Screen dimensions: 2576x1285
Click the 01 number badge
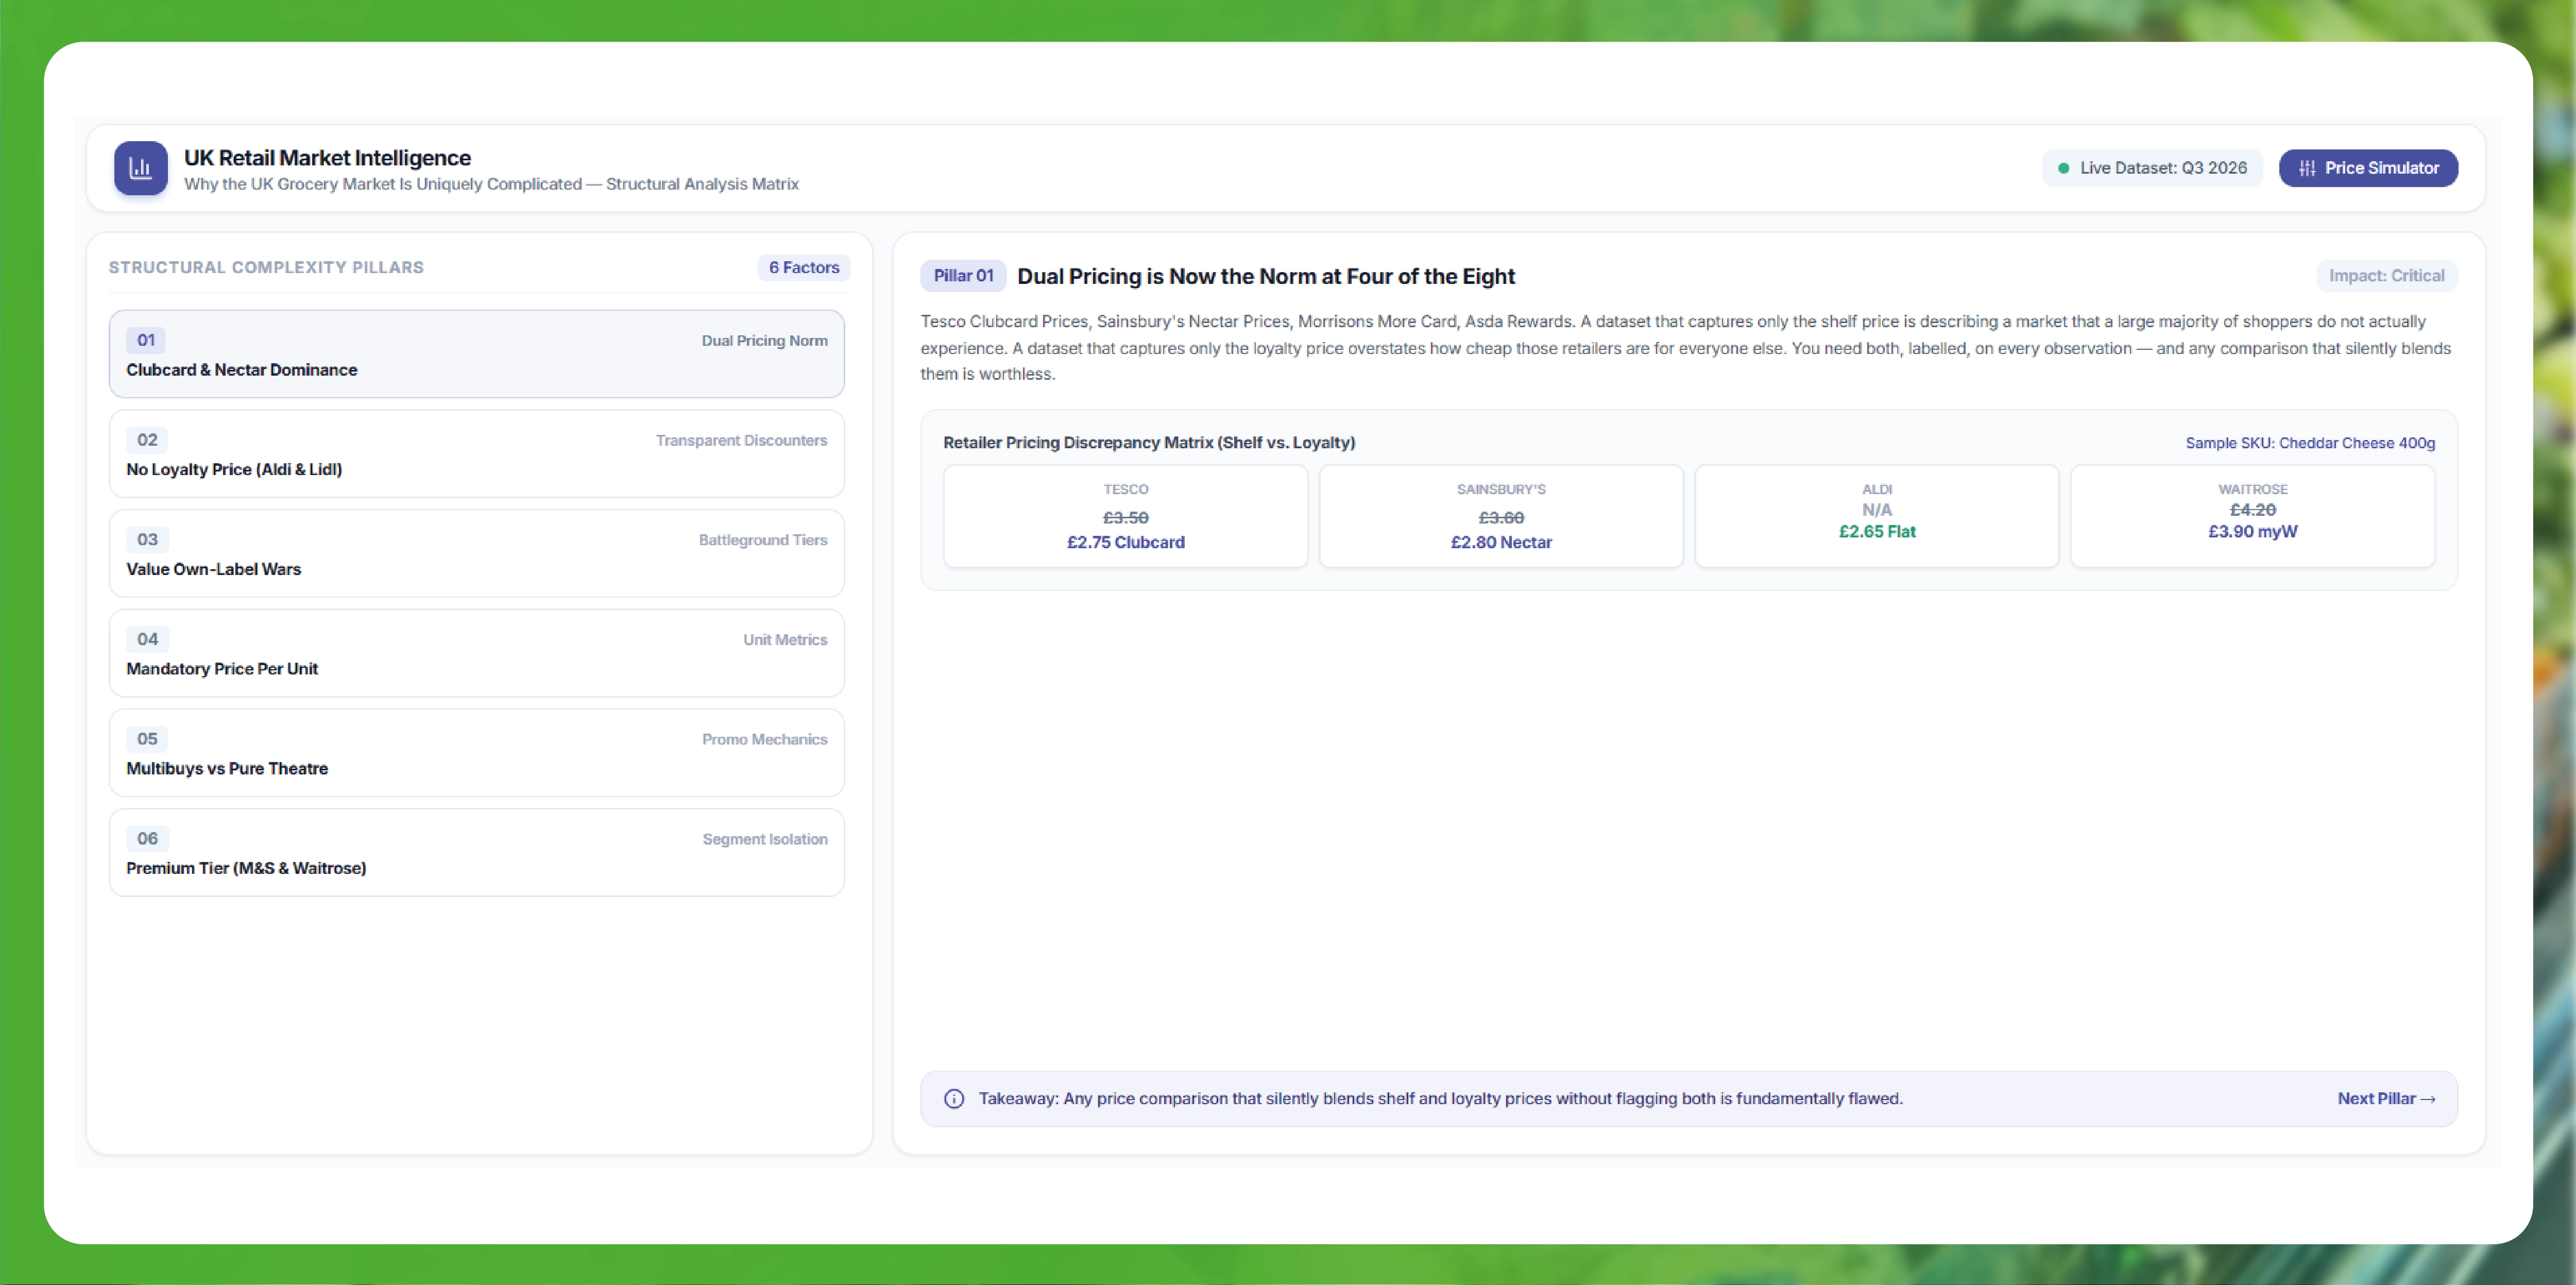click(146, 340)
